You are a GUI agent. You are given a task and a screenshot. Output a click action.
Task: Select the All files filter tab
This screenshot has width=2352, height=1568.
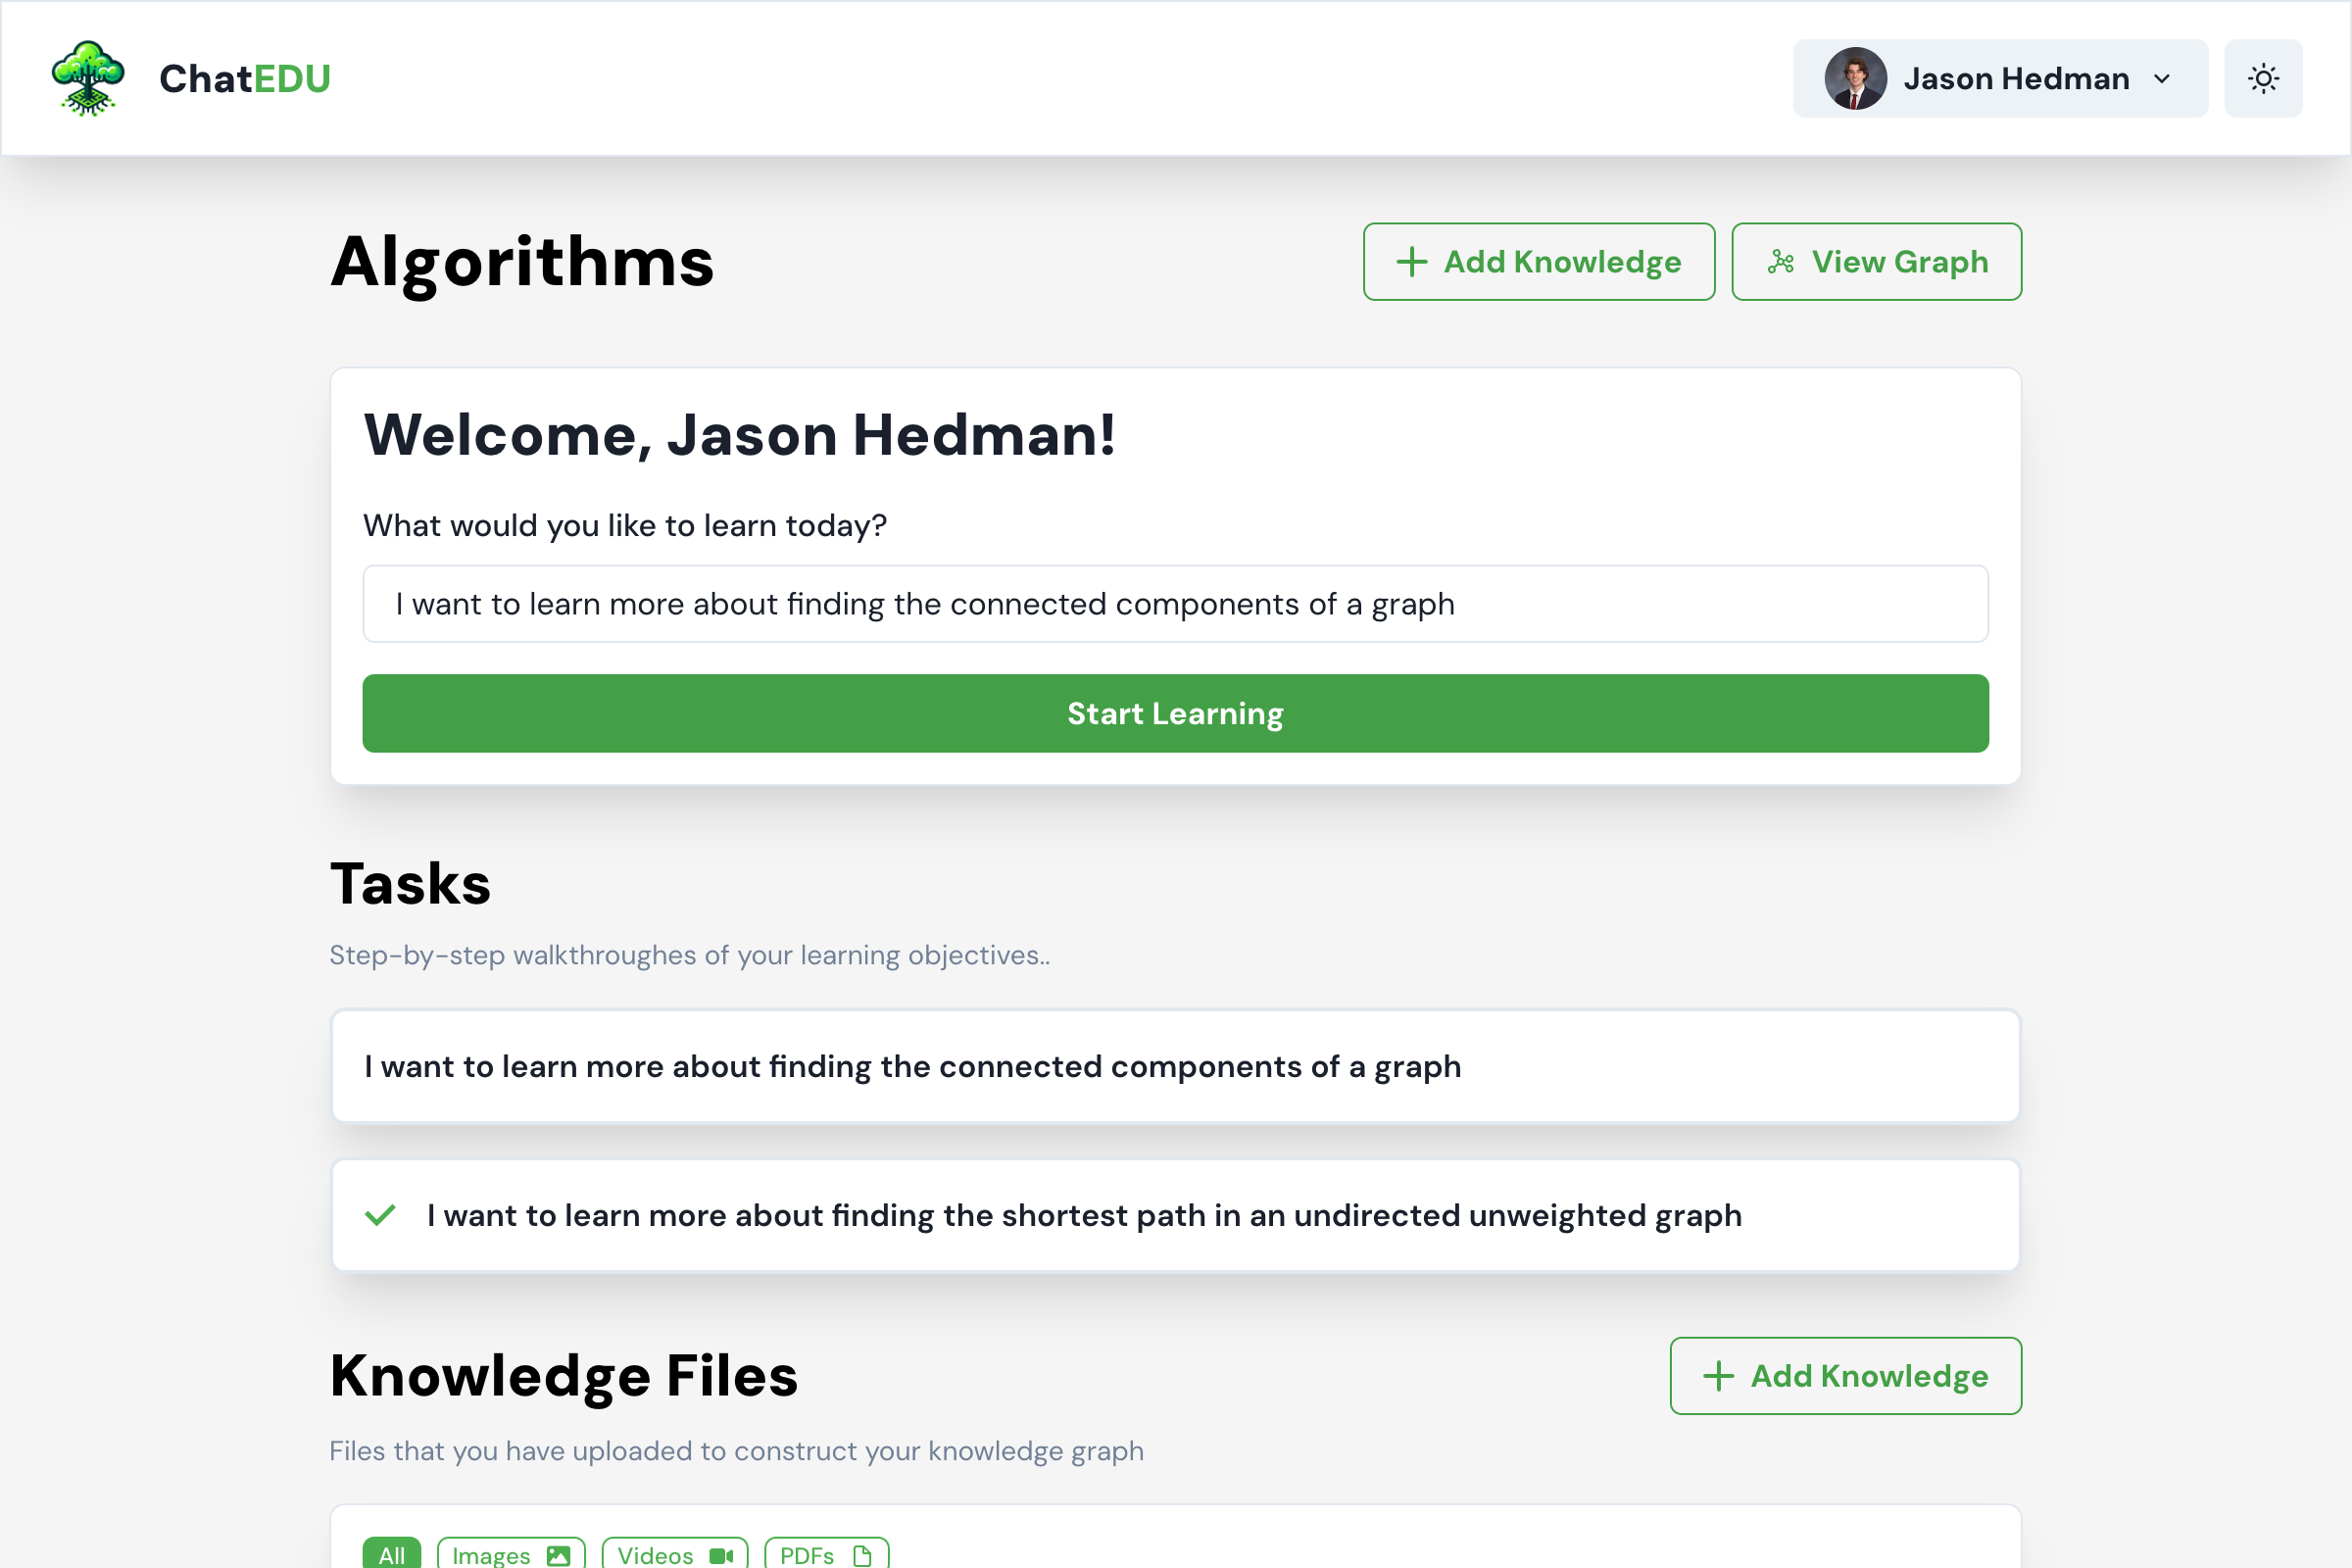(391, 1554)
